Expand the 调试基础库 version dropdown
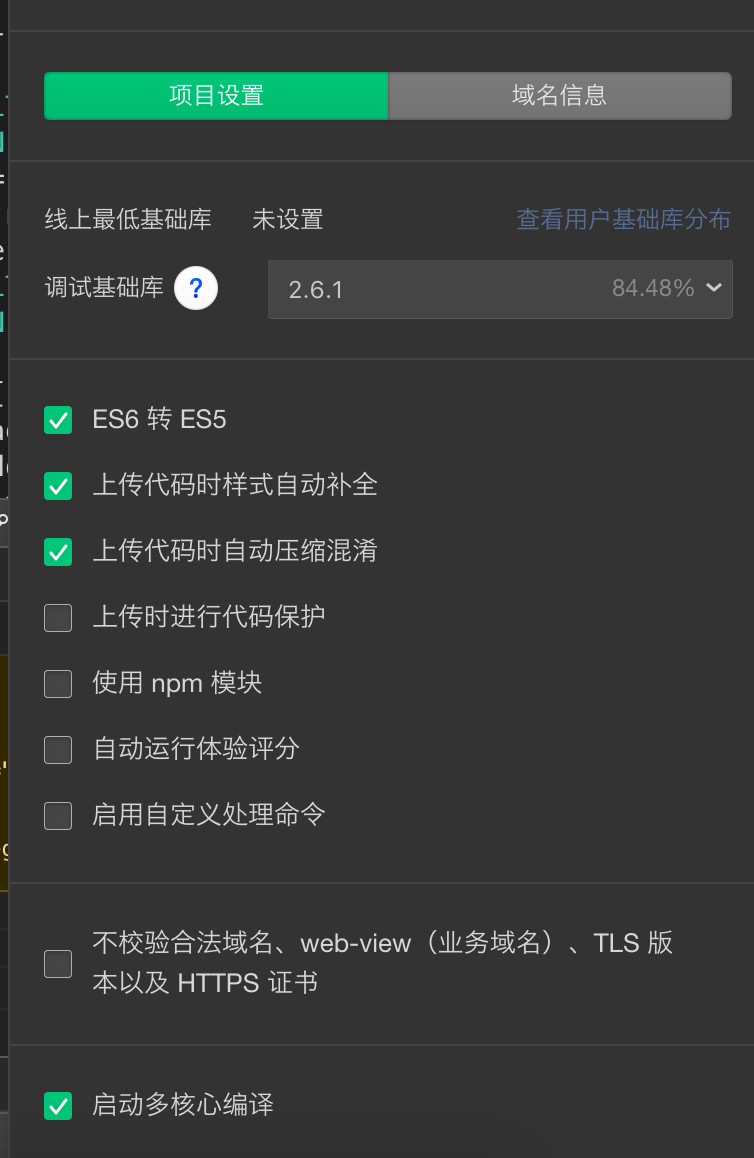 coord(499,290)
